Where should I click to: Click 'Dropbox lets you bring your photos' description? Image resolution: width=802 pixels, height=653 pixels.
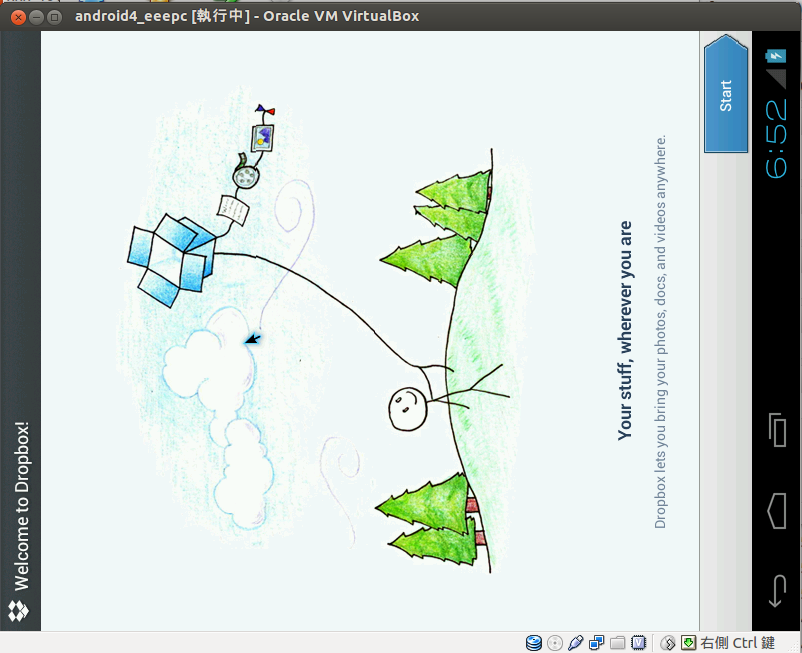click(x=660, y=331)
